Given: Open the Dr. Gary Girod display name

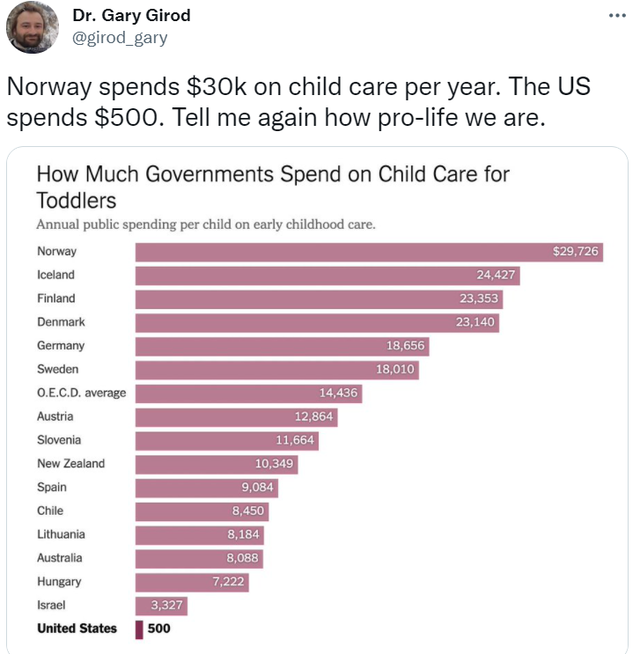Looking at the screenshot, I should (131, 15).
